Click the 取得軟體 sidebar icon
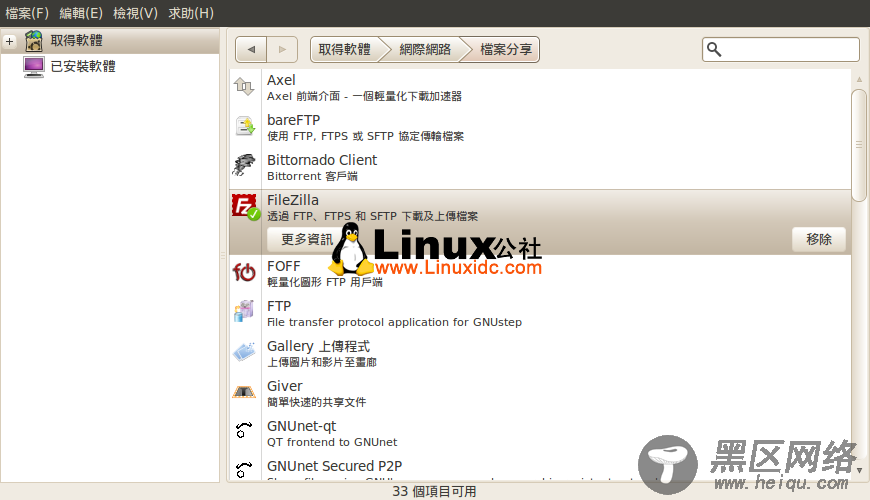This screenshot has width=870, height=500. click(x=34, y=41)
